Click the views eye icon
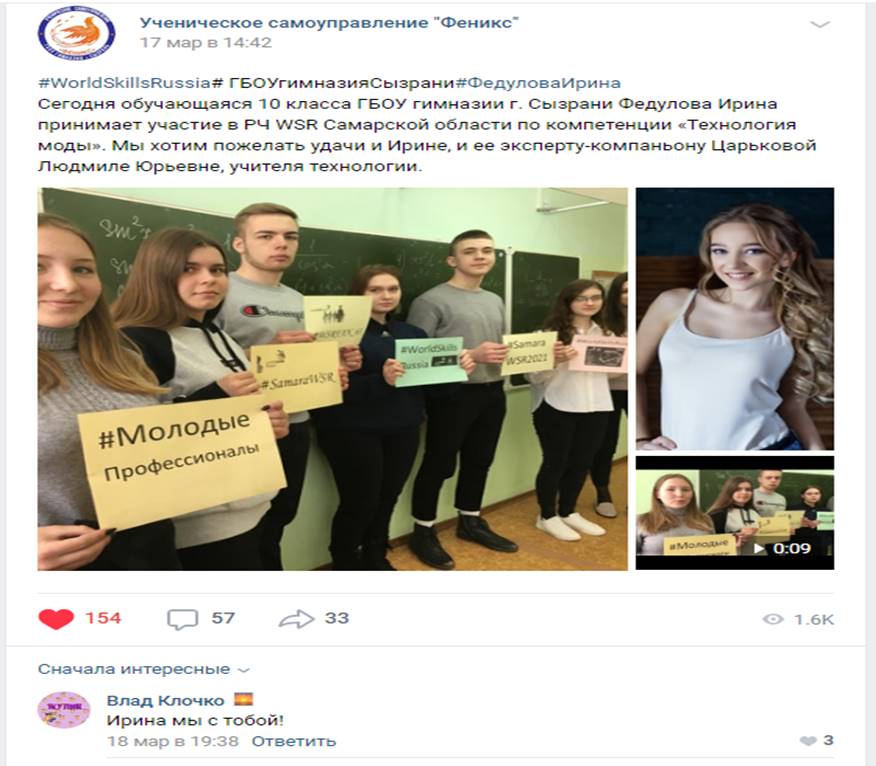Image resolution: width=876 pixels, height=766 pixels. pos(773,619)
